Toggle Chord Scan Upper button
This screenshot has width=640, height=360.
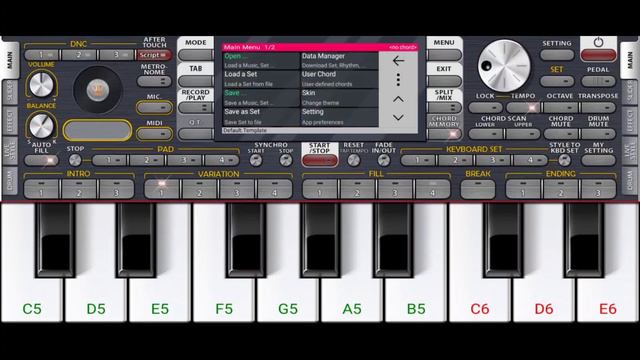point(522,134)
